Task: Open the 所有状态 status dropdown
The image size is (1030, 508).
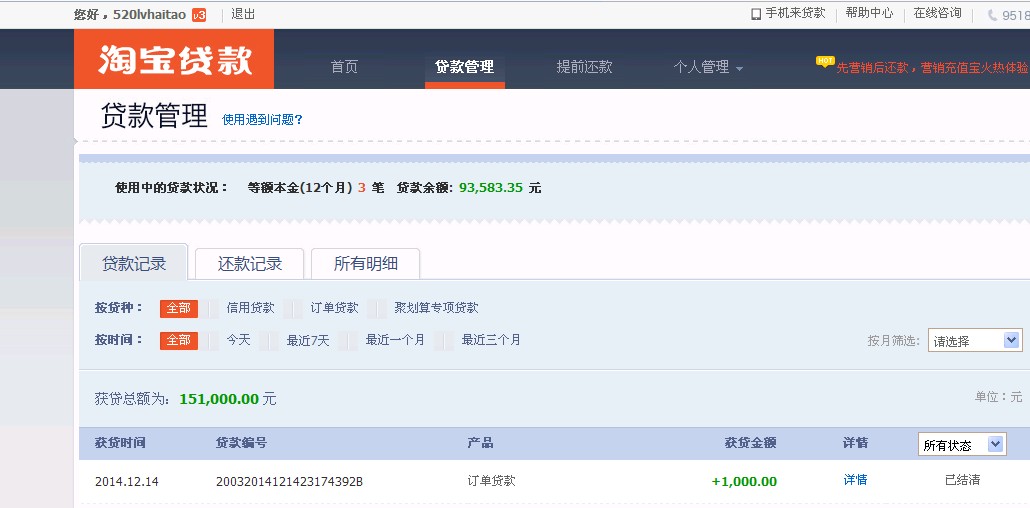Action: point(962,444)
